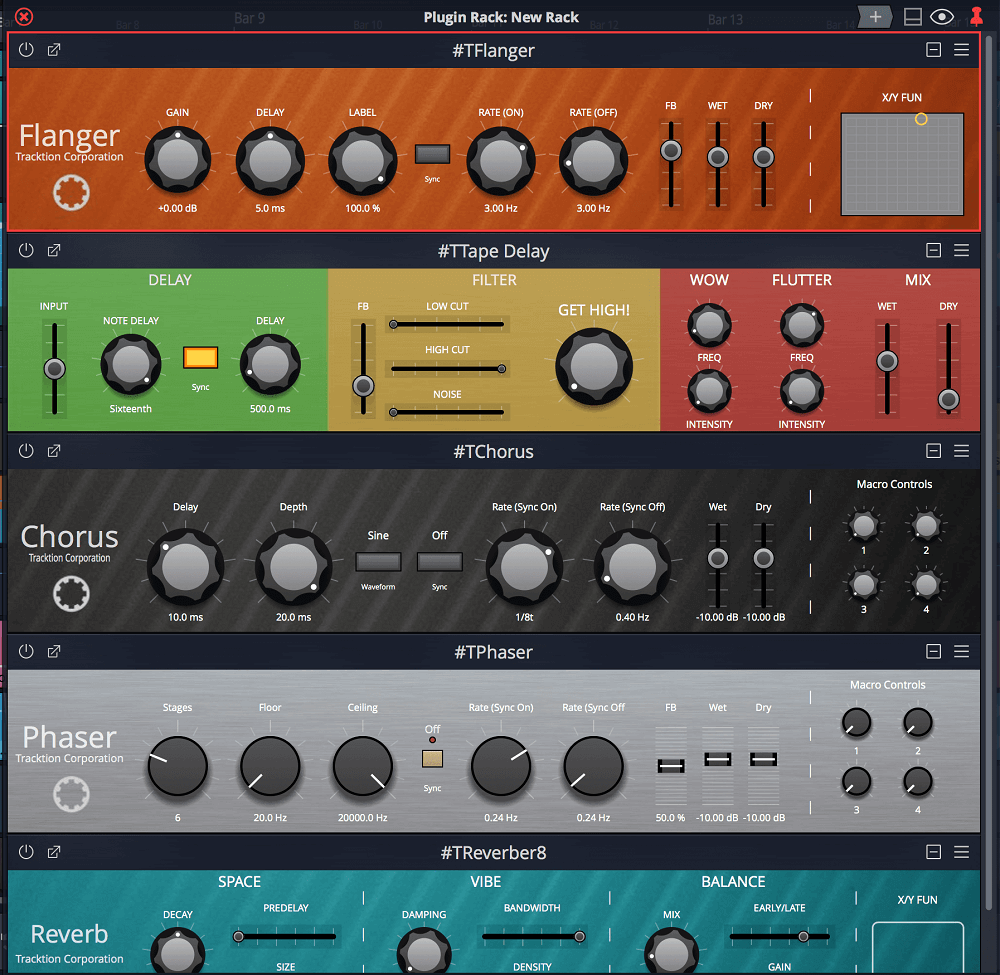Toggle the orange Sync button in Tape Delay

200,358
